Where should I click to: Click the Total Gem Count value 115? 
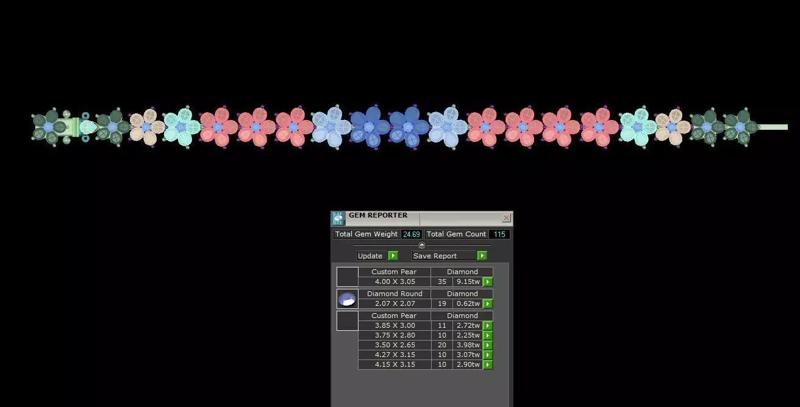click(x=499, y=234)
